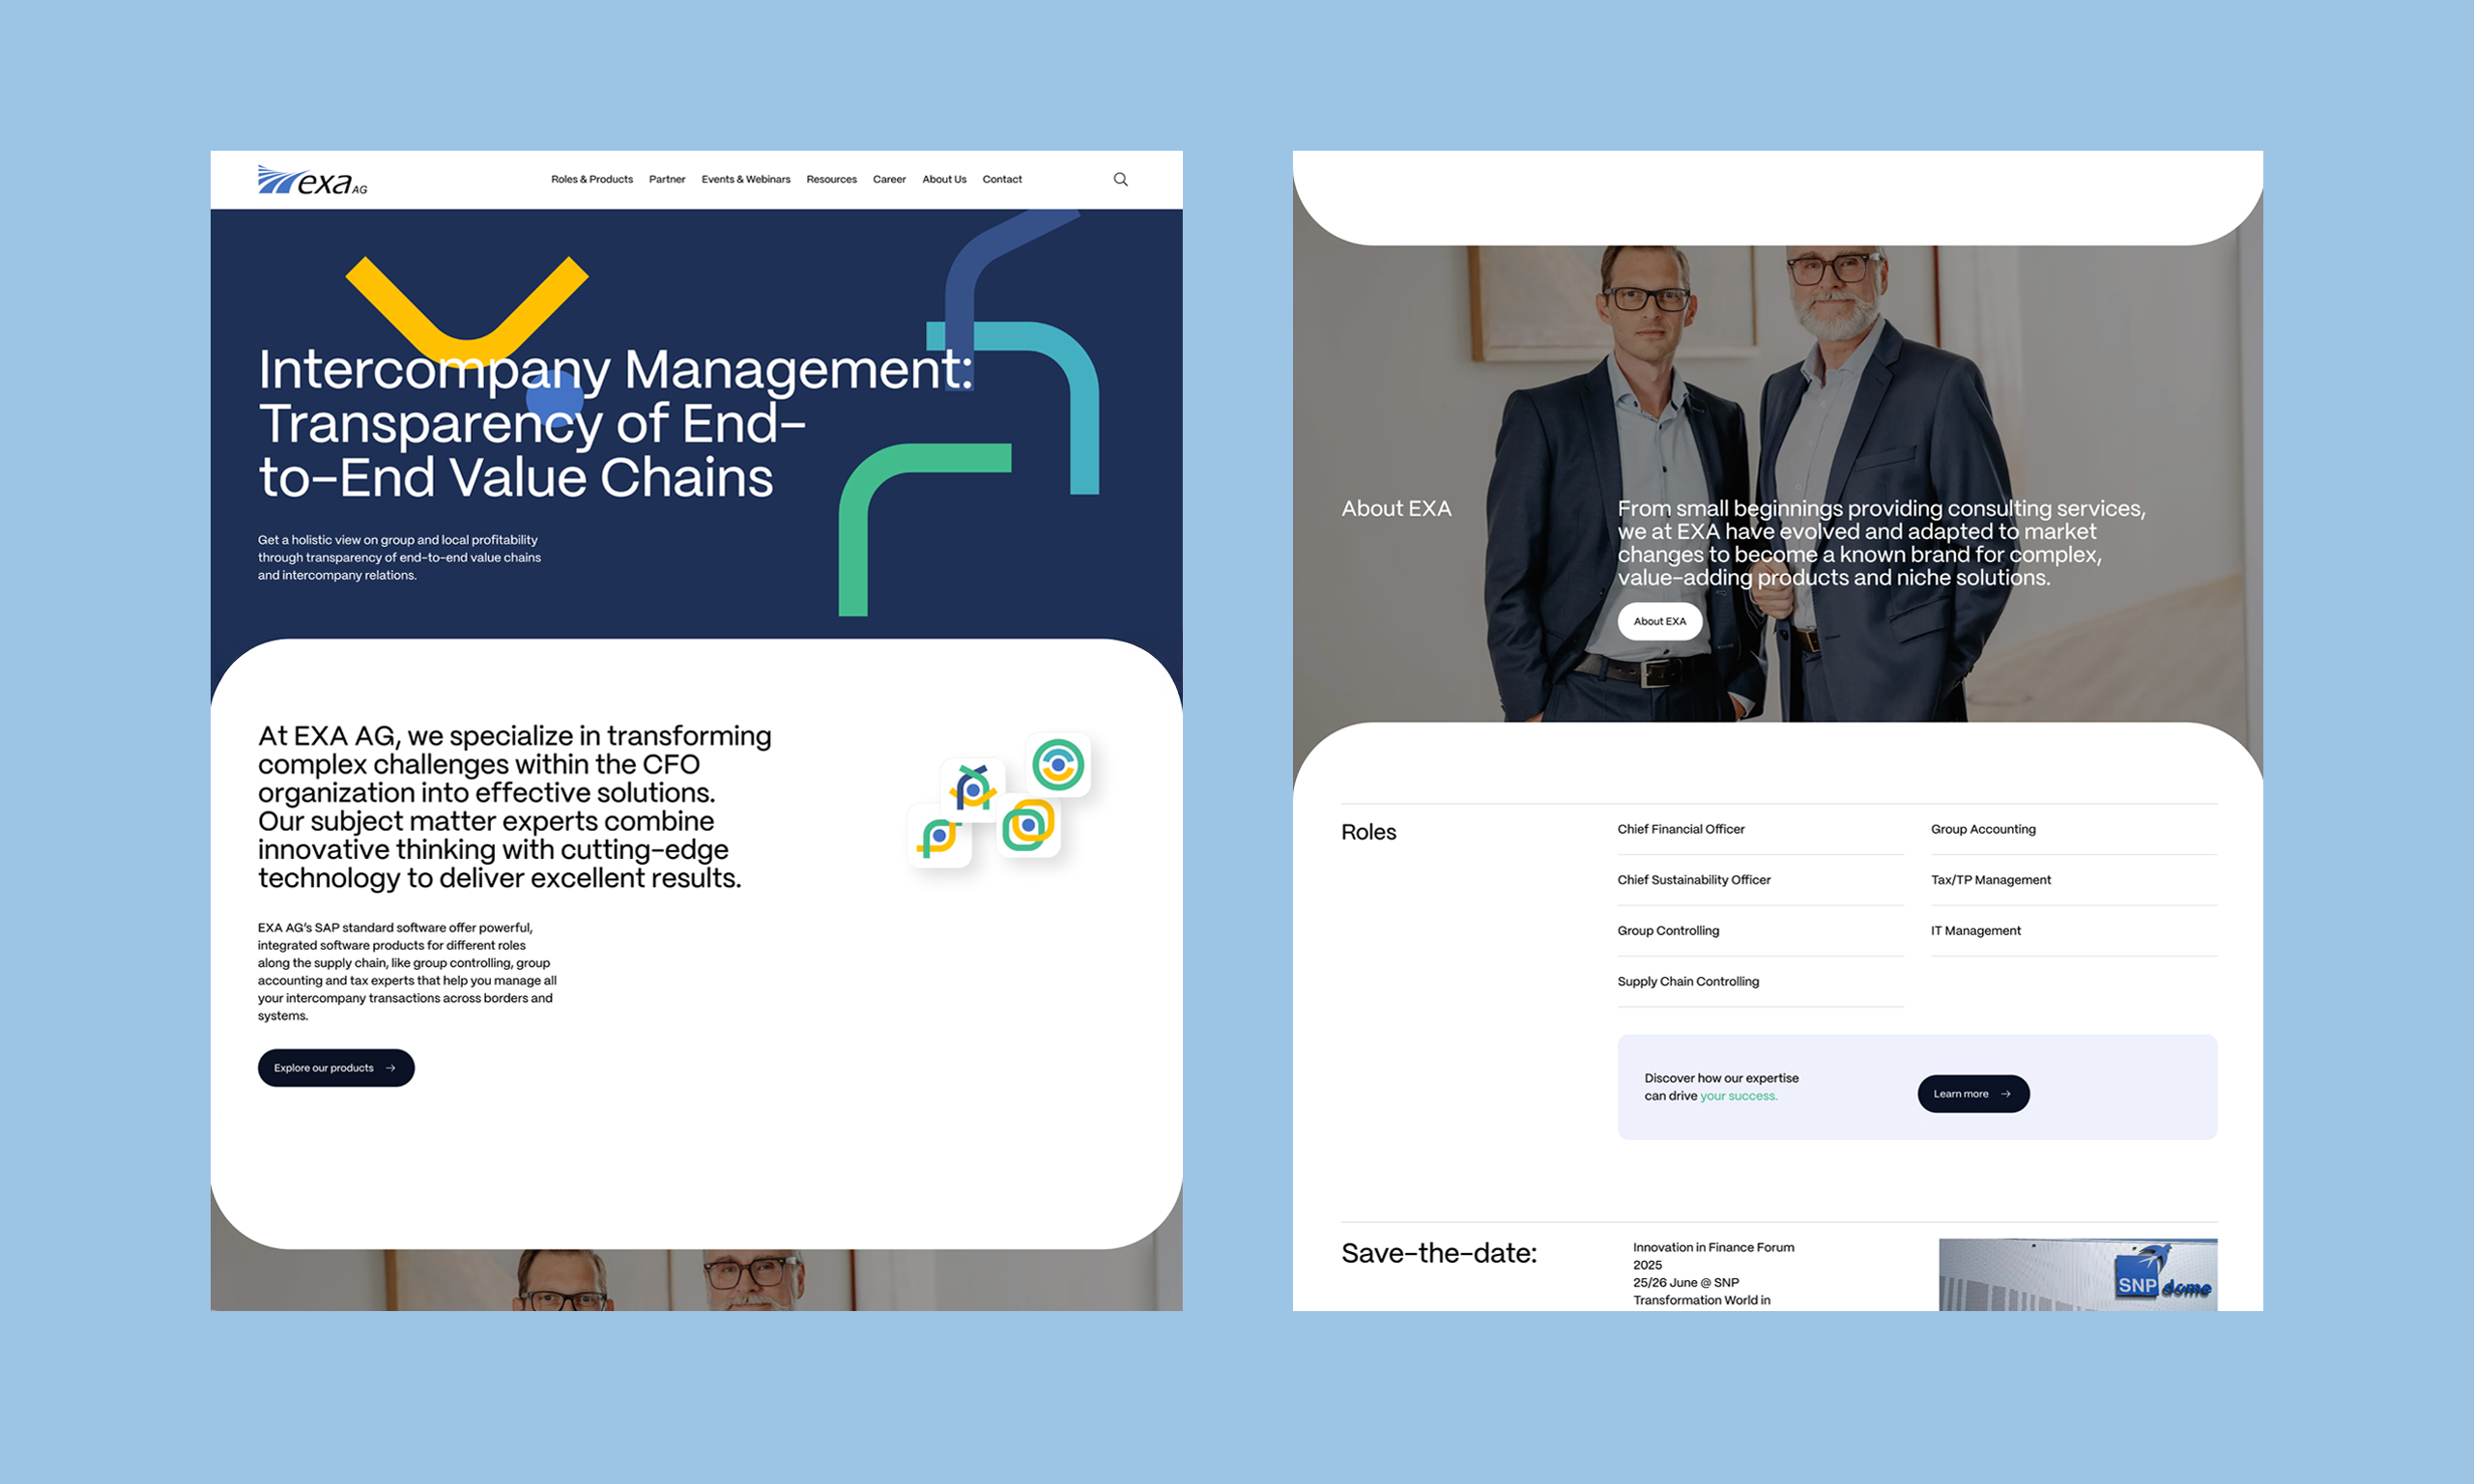The image size is (2474, 1484).
Task: Expand the Resources navigation dropdown
Action: pos(832,177)
